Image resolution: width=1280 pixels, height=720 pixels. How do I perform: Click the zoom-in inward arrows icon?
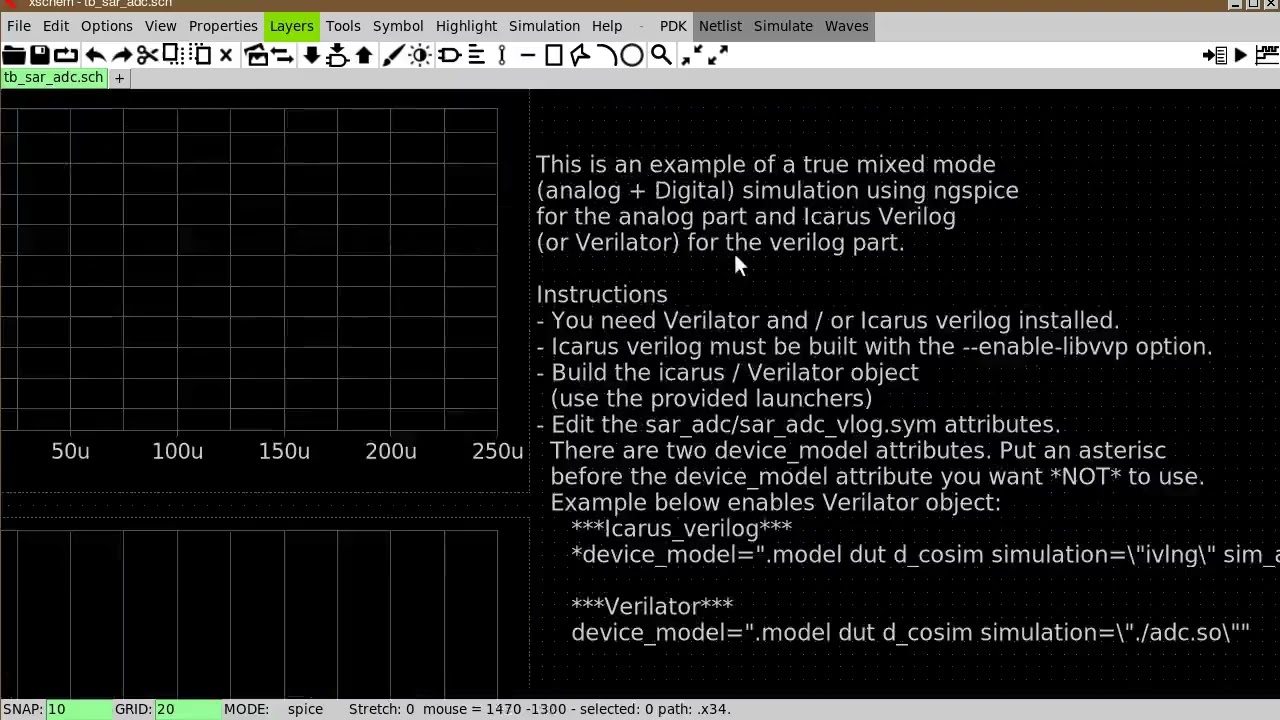tap(691, 55)
